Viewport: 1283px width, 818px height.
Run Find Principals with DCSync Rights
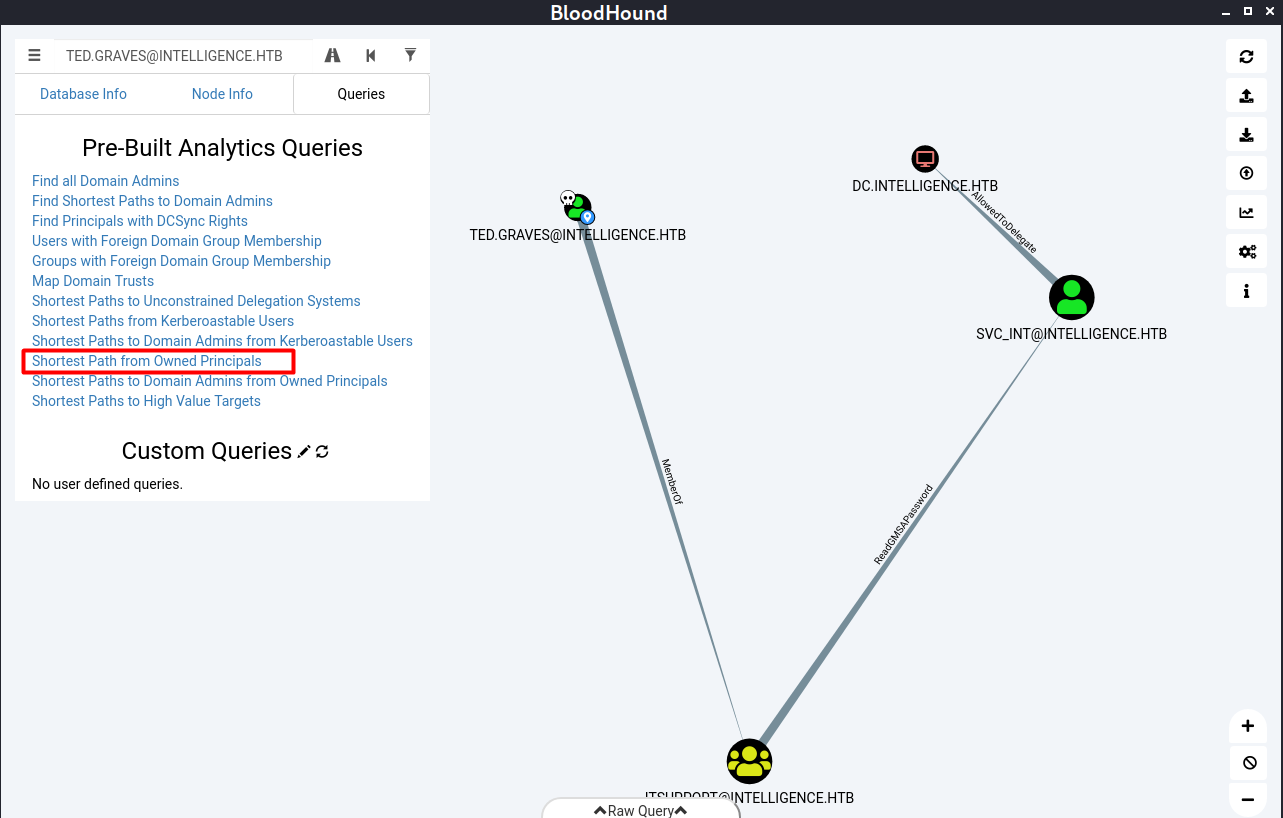(139, 221)
